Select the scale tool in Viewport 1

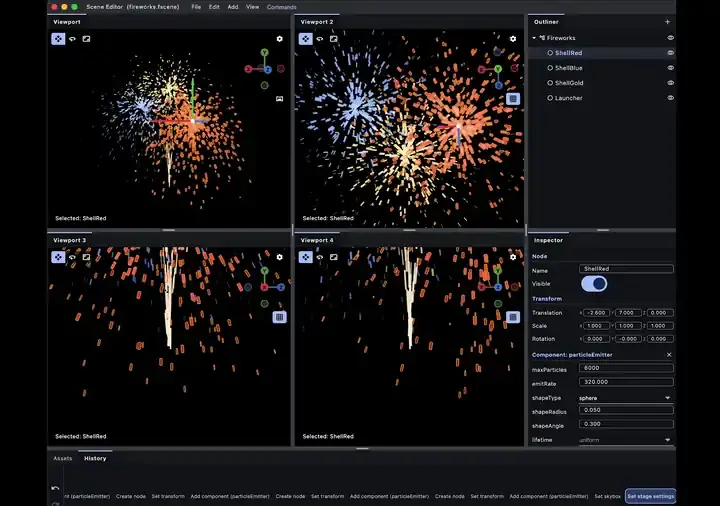tap(86, 39)
